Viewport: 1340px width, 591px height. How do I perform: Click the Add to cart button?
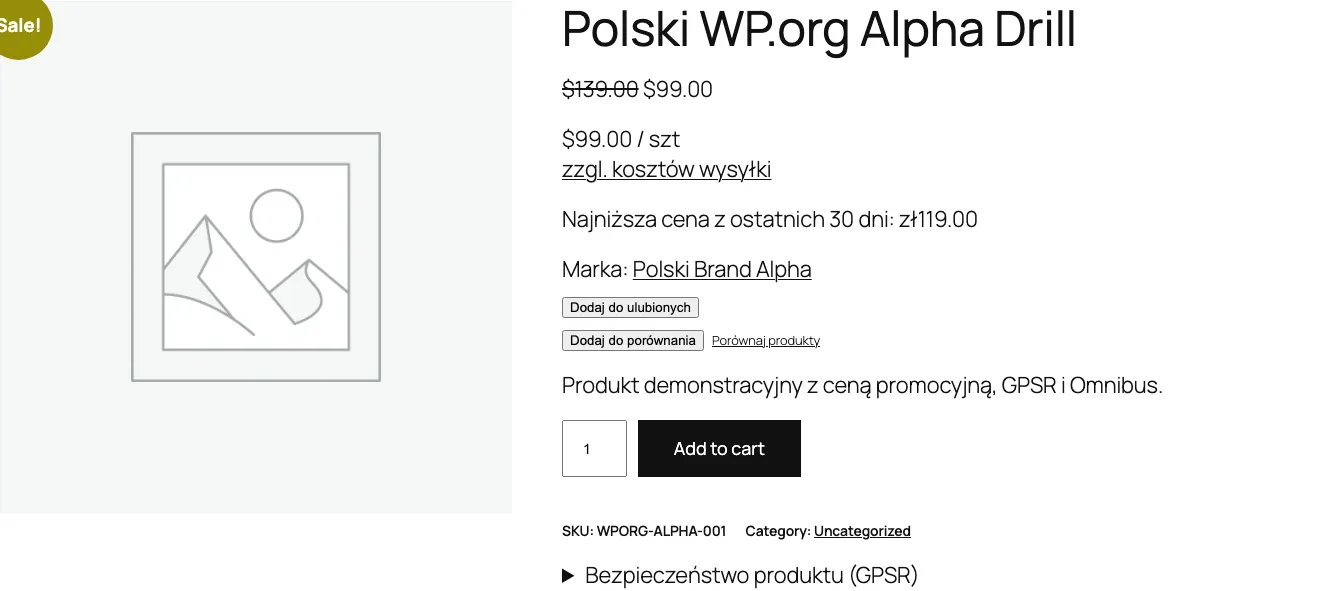[719, 448]
